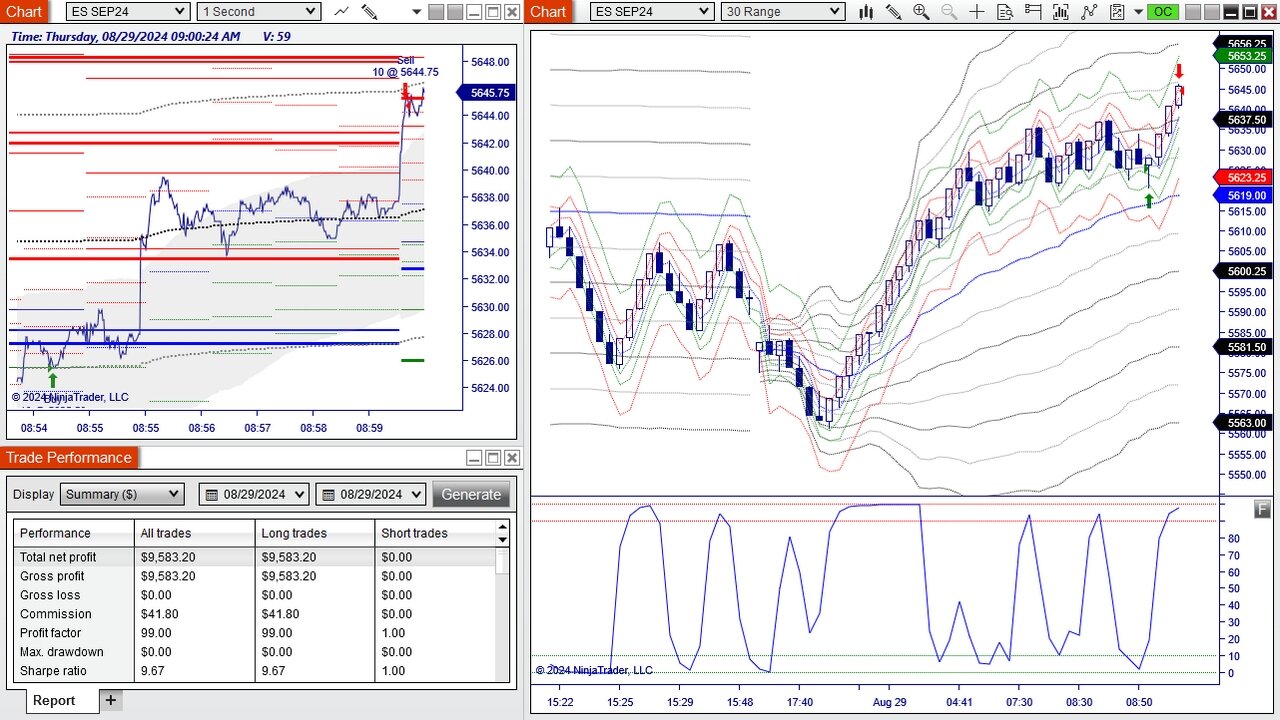
Task: Open the indicators icon in right chart
Action: (1089, 12)
